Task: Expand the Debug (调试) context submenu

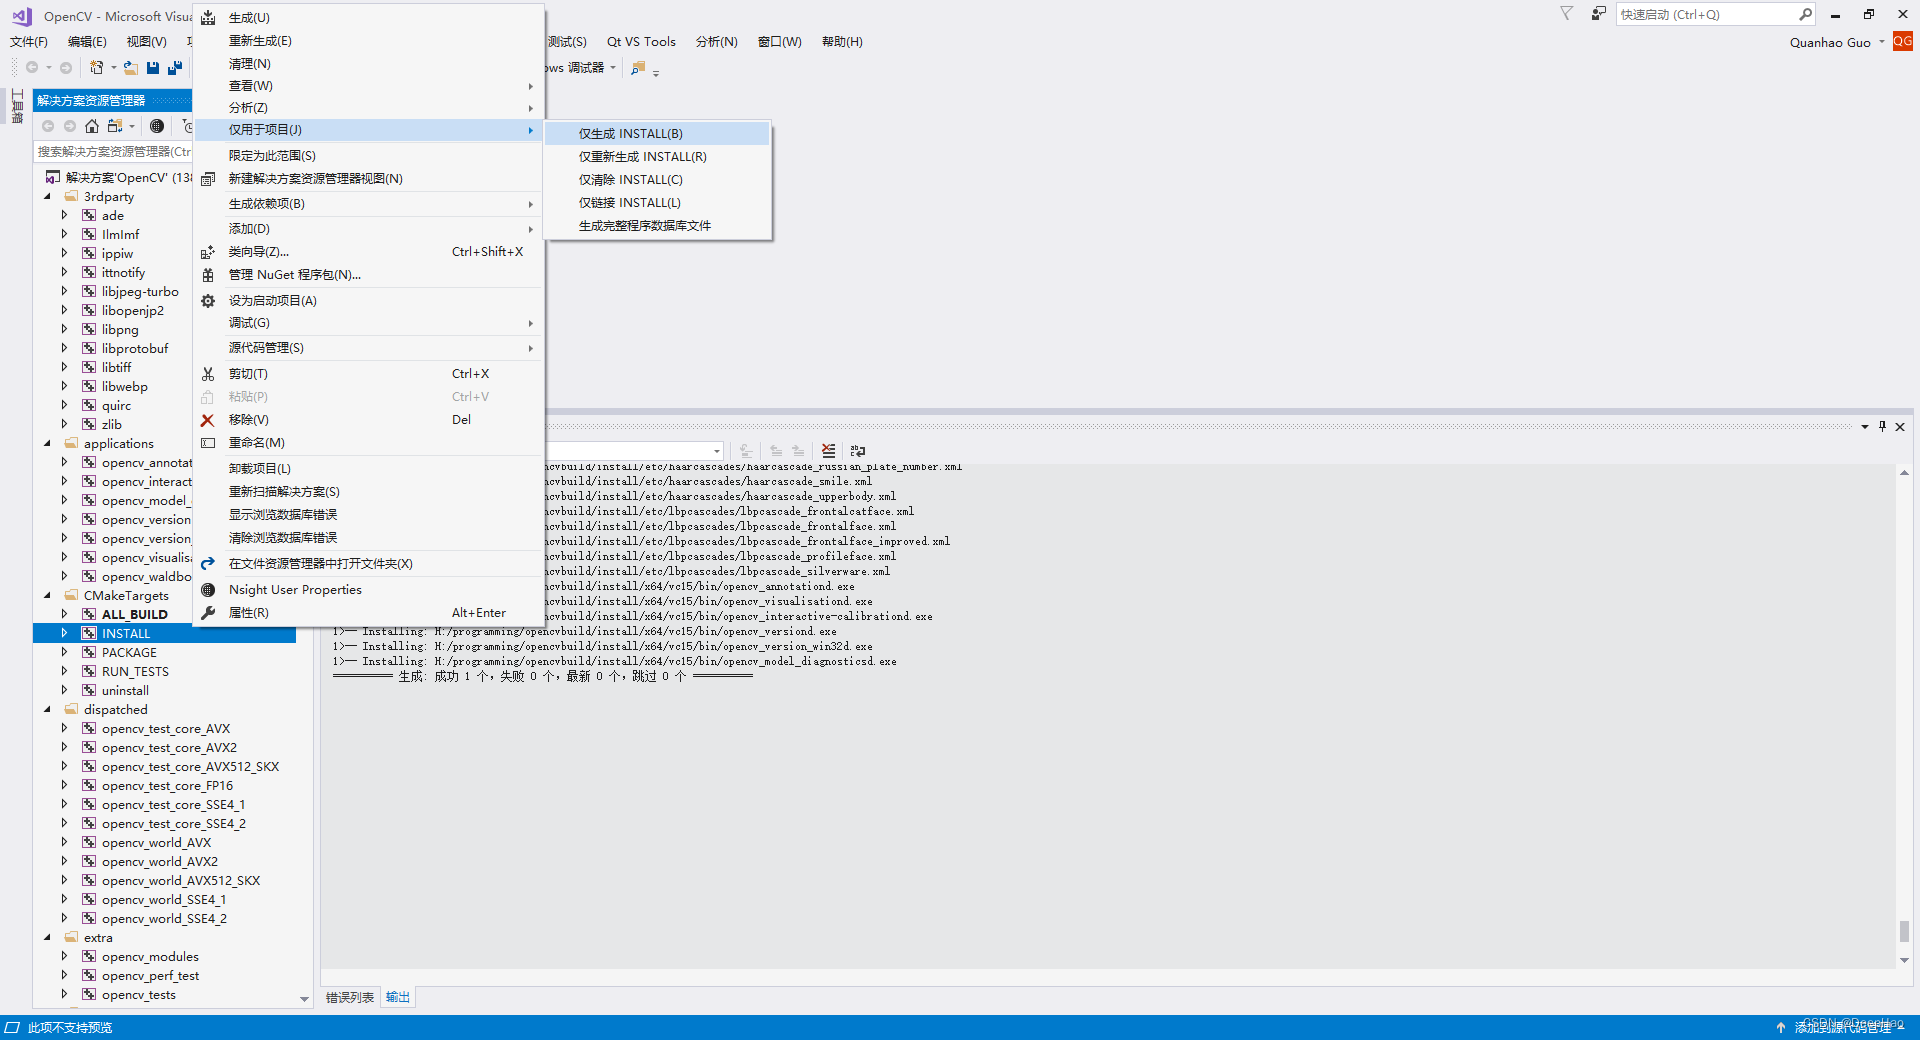Action: point(368,323)
